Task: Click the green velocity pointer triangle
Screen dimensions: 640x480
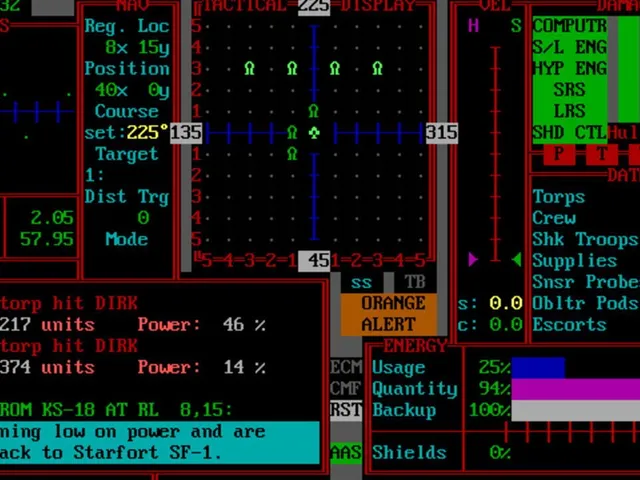Action: pos(517,260)
